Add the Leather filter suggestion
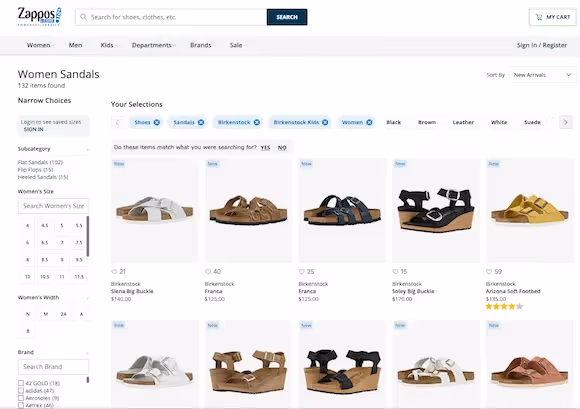This screenshot has height=409, width=580. (463, 122)
